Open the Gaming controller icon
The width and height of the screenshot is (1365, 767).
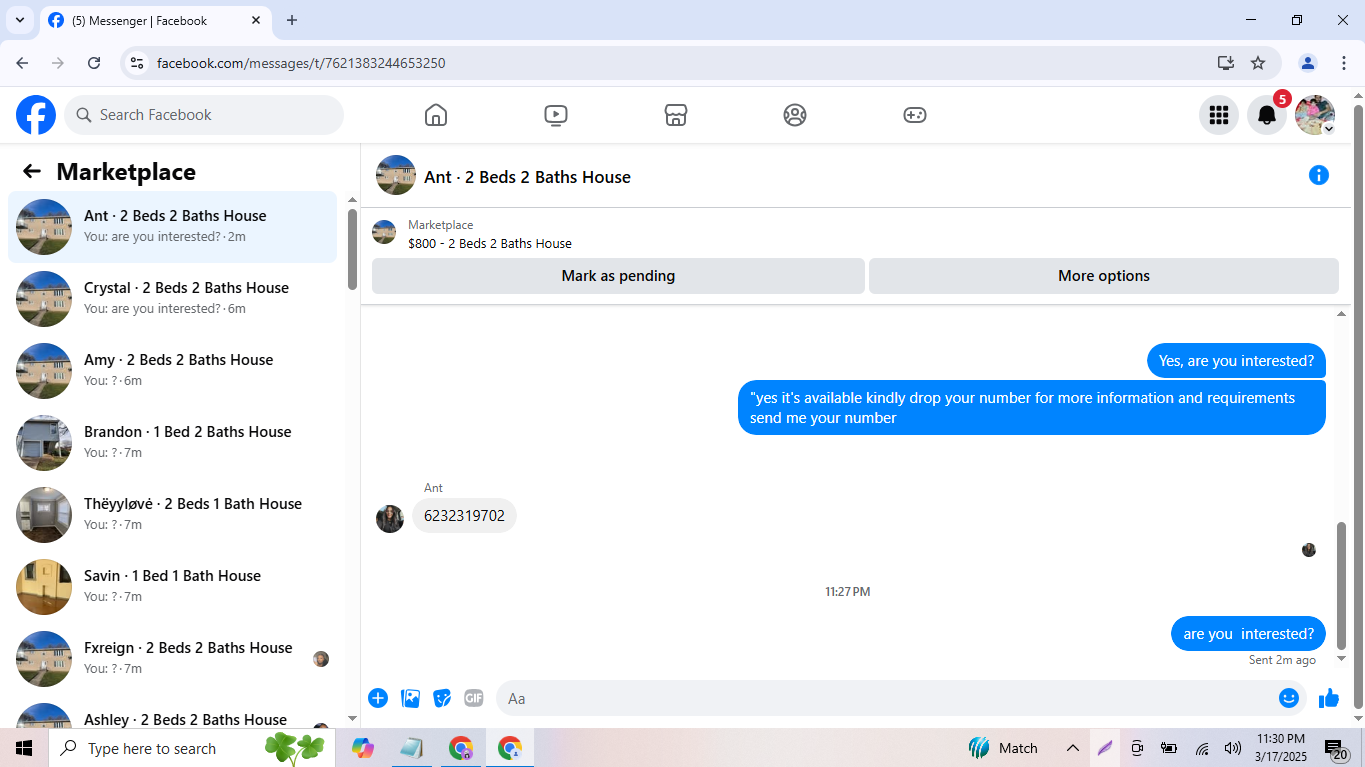(x=915, y=115)
